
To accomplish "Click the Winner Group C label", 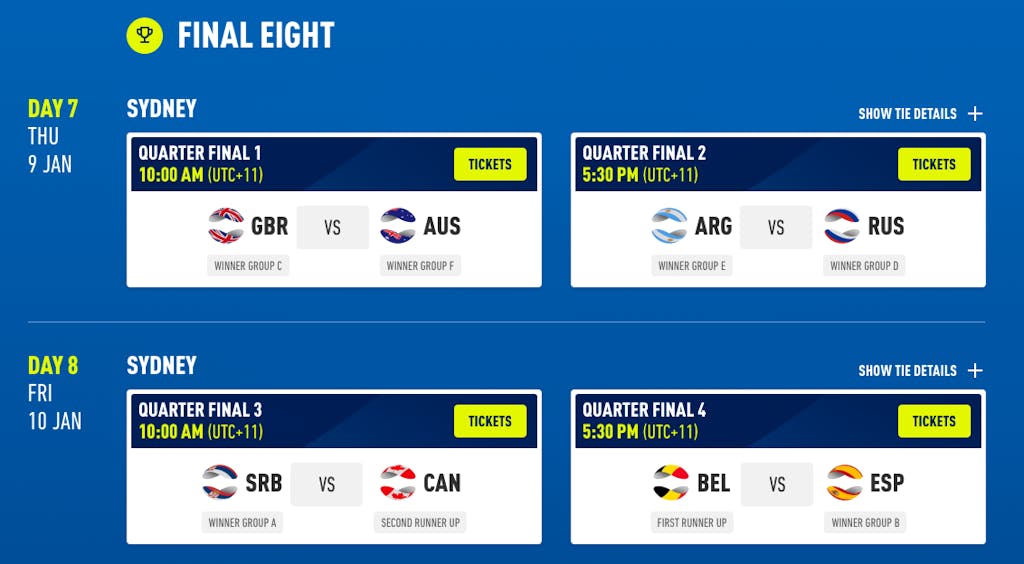I will [x=248, y=266].
